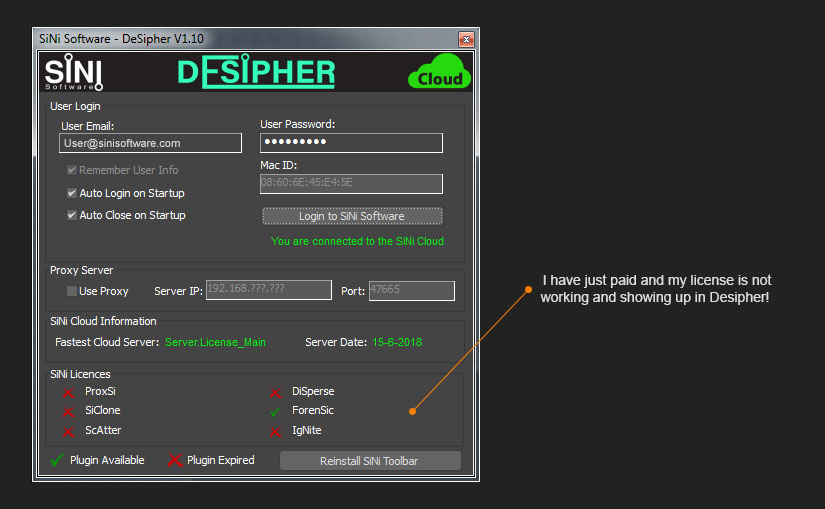Click the Plugin Available green check icon
Image resolution: width=825 pixels, height=509 pixels.
coord(57,460)
